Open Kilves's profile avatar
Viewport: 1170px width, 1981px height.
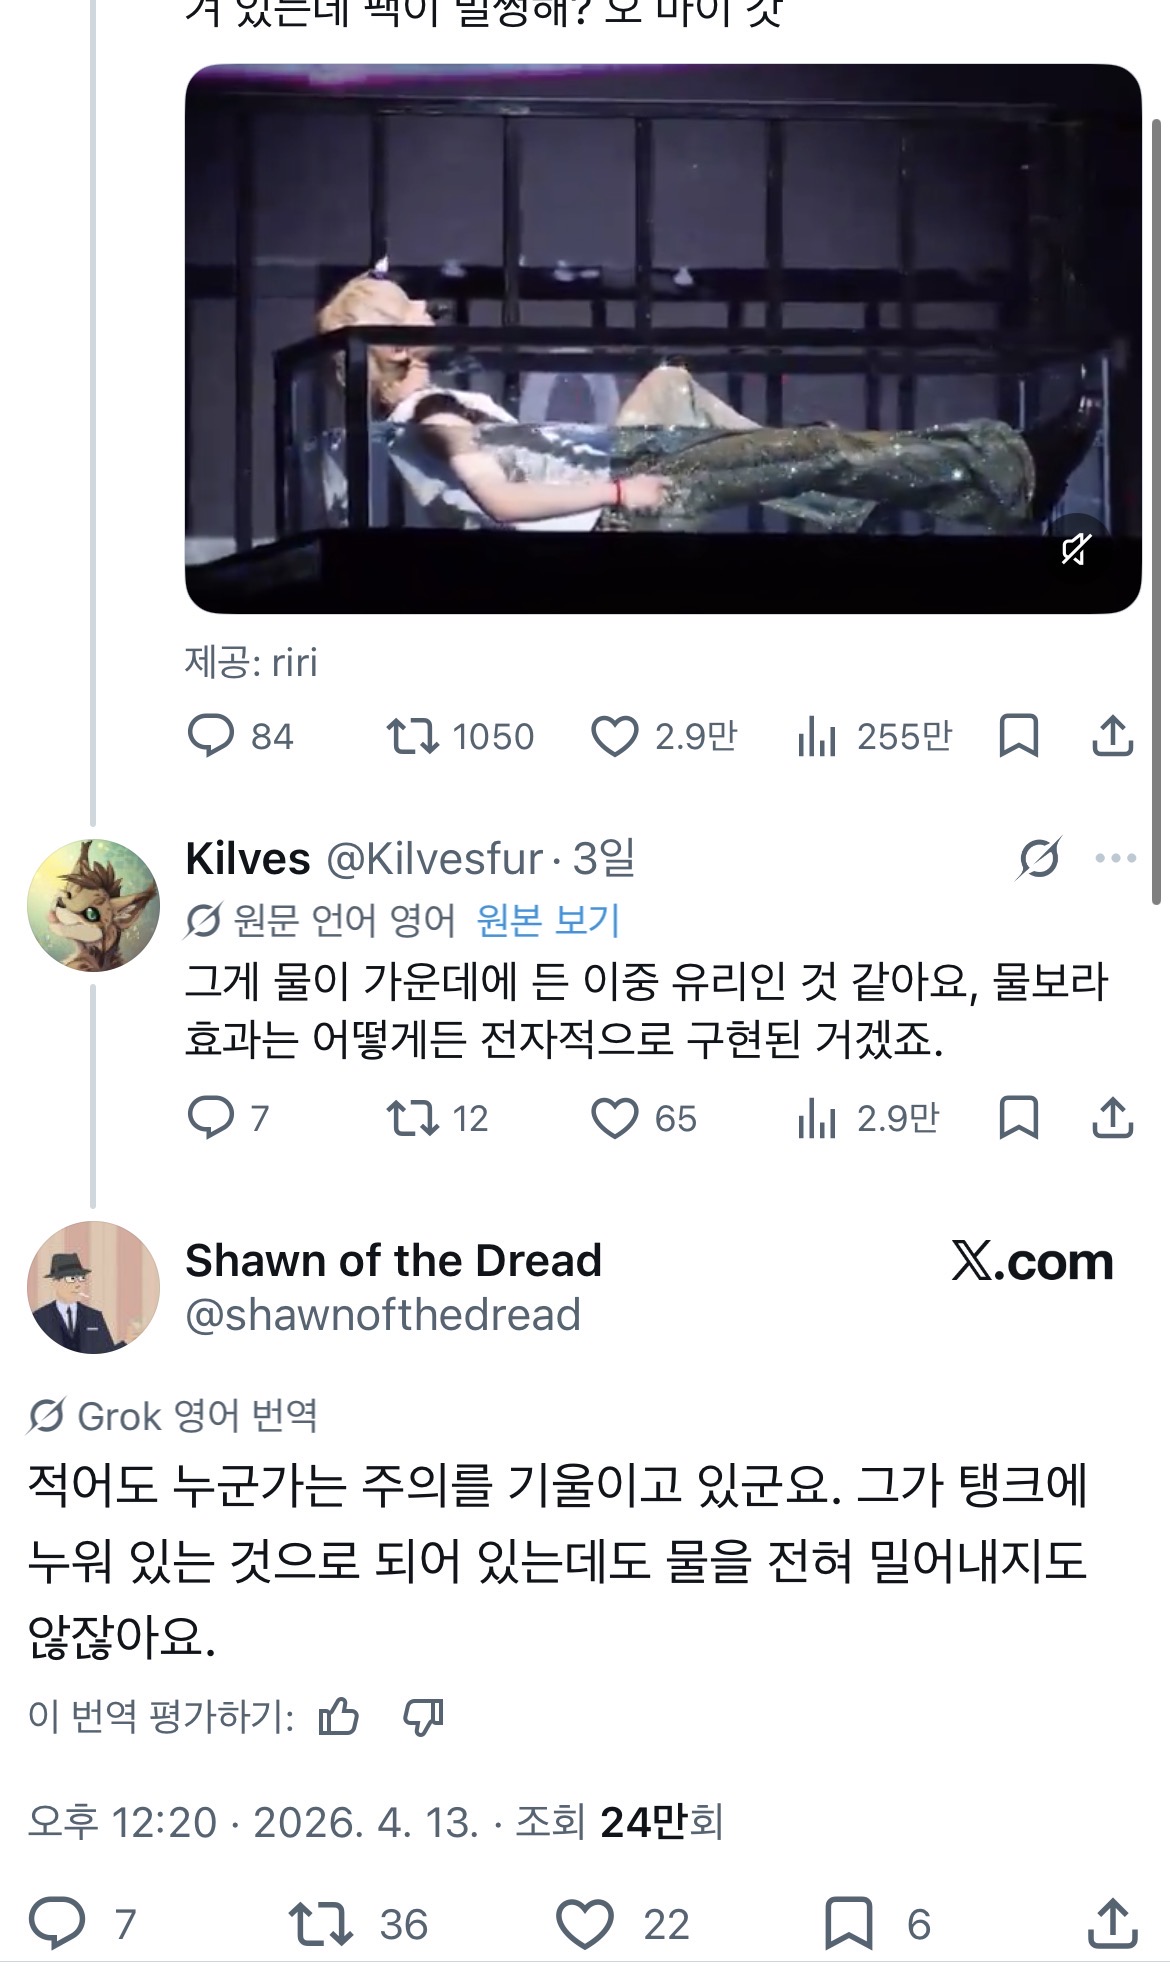(93, 905)
